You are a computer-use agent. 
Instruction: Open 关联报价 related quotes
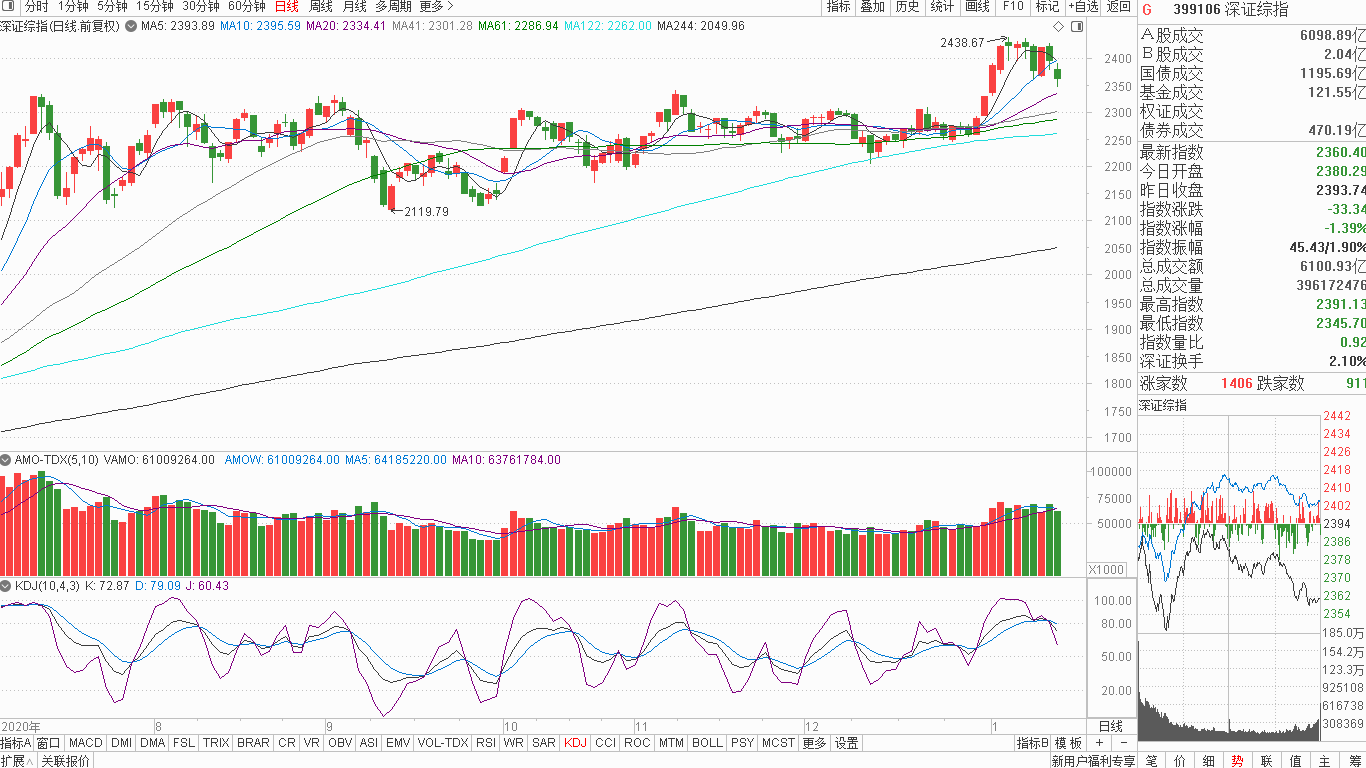click(x=66, y=760)
